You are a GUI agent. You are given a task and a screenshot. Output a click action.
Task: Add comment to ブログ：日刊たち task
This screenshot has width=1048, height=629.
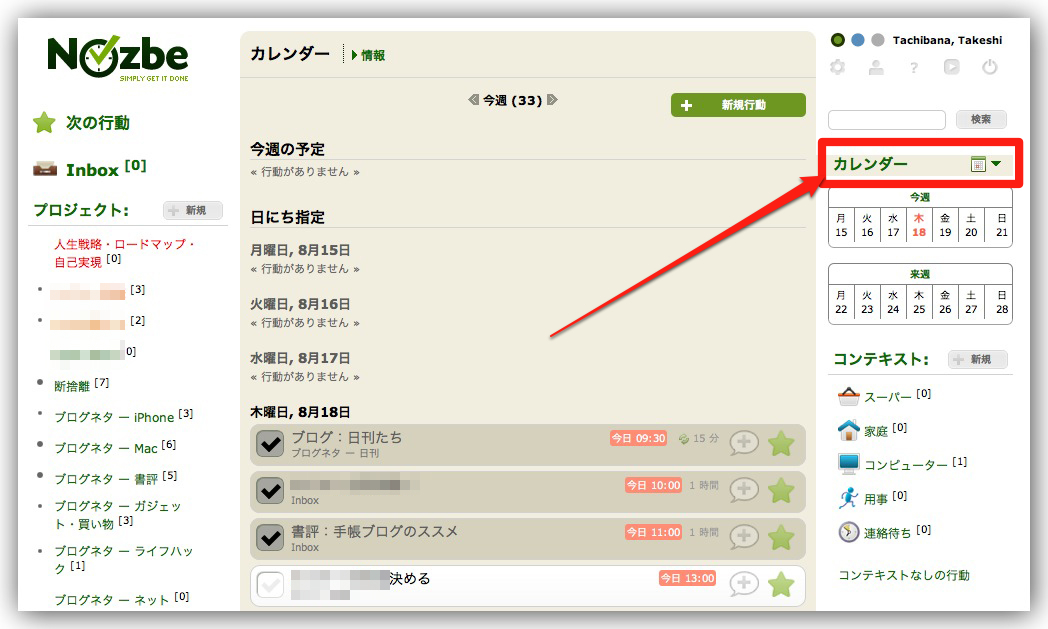pos(744,444)
